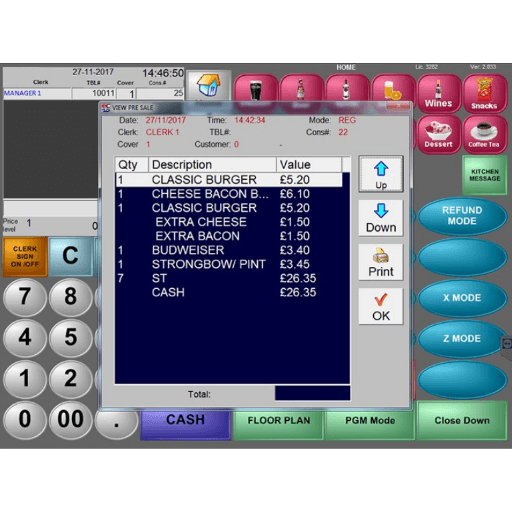Tap number key 7

(x=25, y=297)
